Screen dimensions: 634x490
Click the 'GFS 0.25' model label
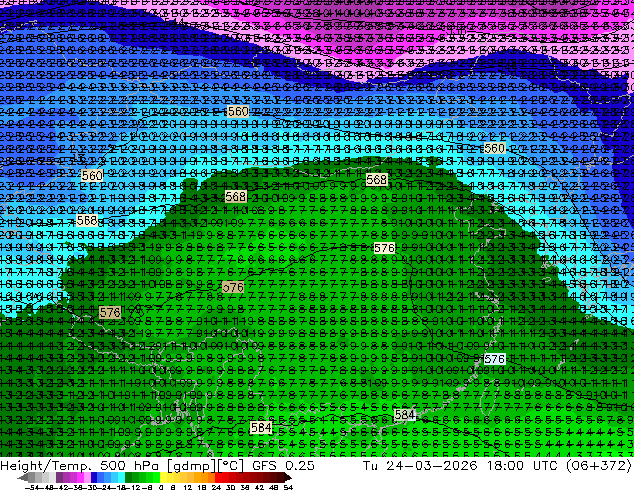[x=283, y=466]
